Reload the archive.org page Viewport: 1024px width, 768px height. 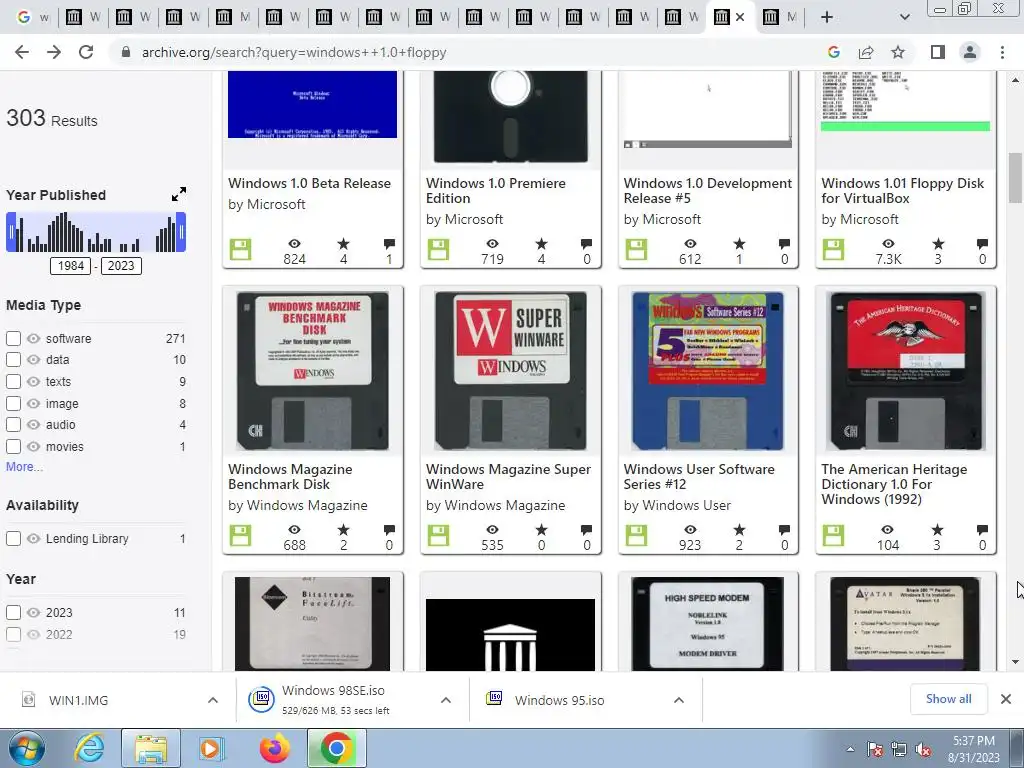tap(86, 52)
